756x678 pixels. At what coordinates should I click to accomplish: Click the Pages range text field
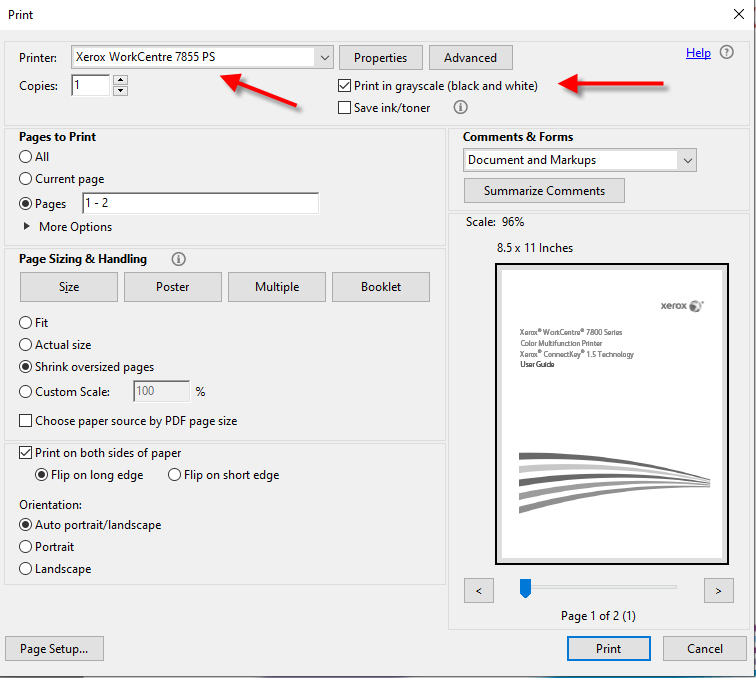[201, 203]
